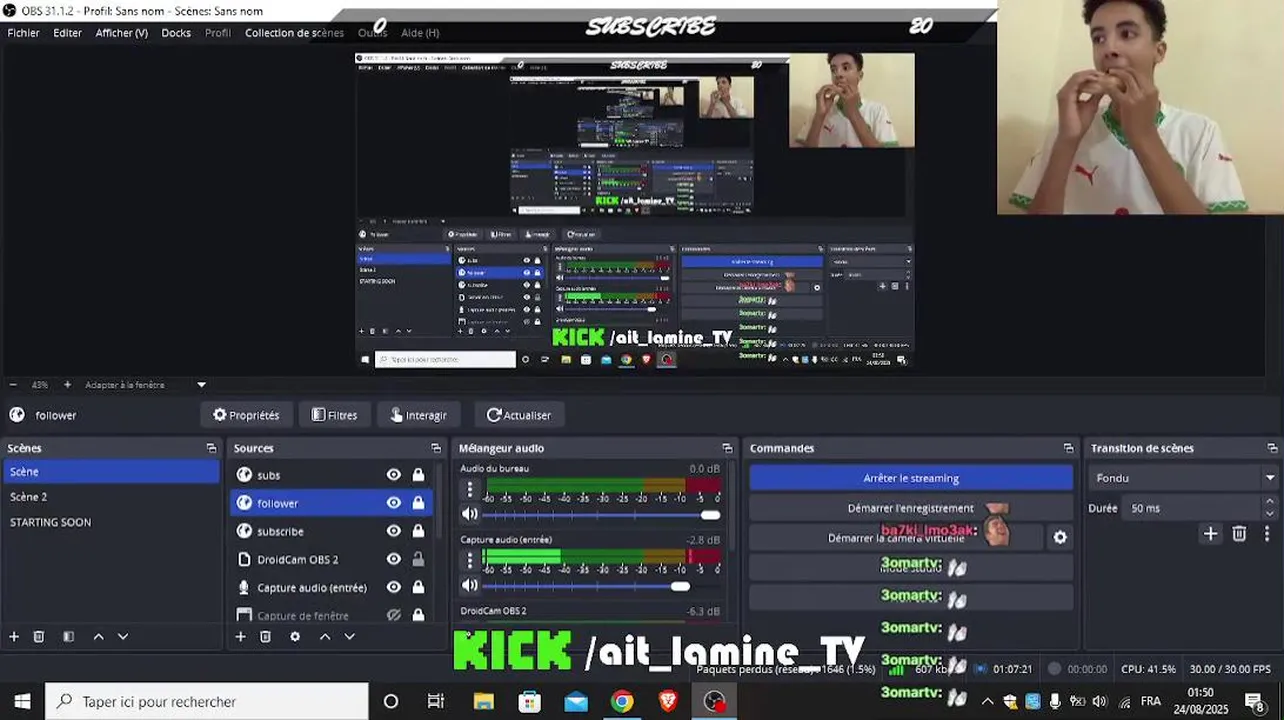Viewport: 1284px width, 720px height.
Task: Toggle visibility of Capture audio (entrée) source
Action: 394,587
